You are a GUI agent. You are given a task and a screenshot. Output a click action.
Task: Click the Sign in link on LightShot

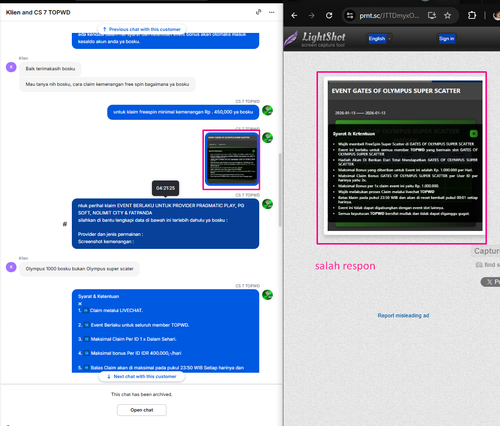(446, 39)
